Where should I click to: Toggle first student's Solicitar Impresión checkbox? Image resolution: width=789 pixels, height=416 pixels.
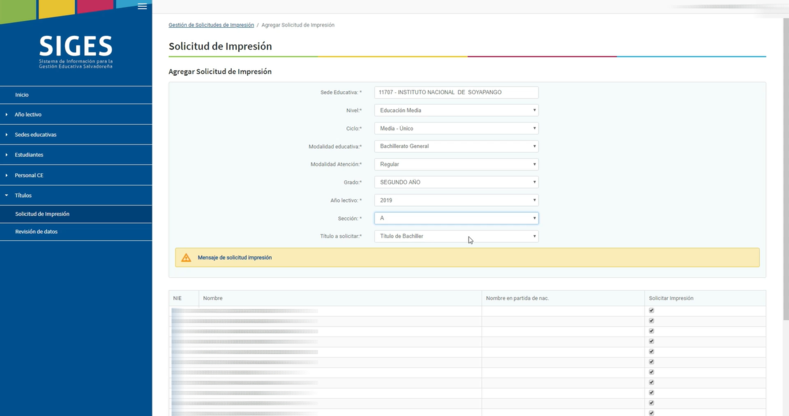tap(651, 311)
